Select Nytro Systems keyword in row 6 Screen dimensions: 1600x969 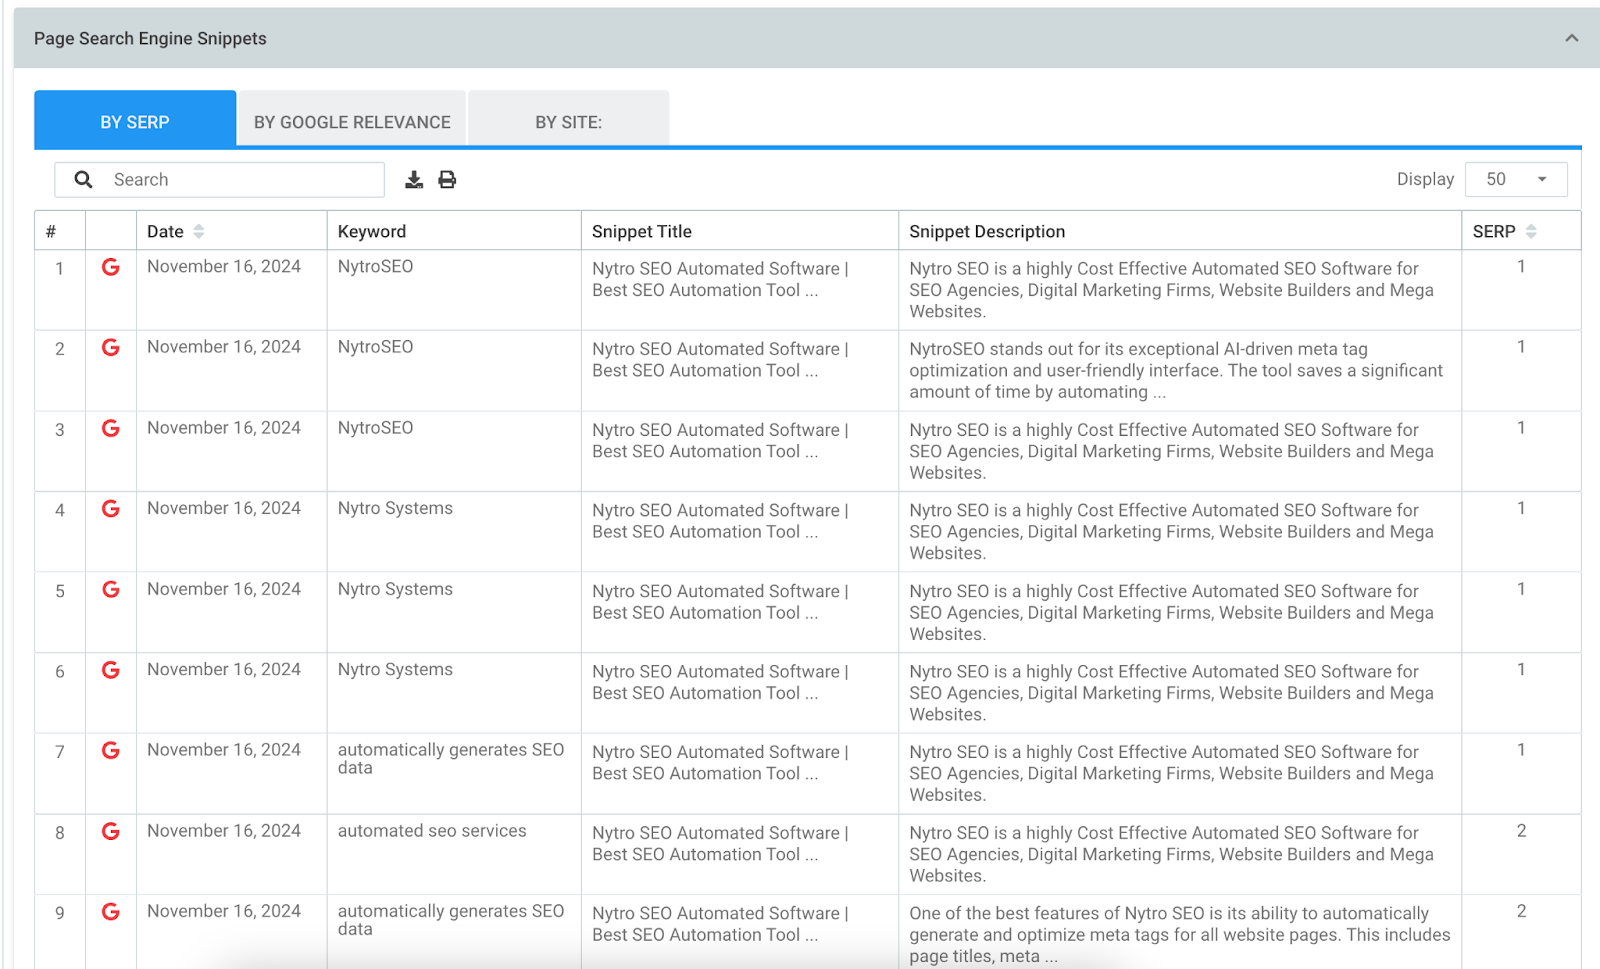[x=395, y=669]
